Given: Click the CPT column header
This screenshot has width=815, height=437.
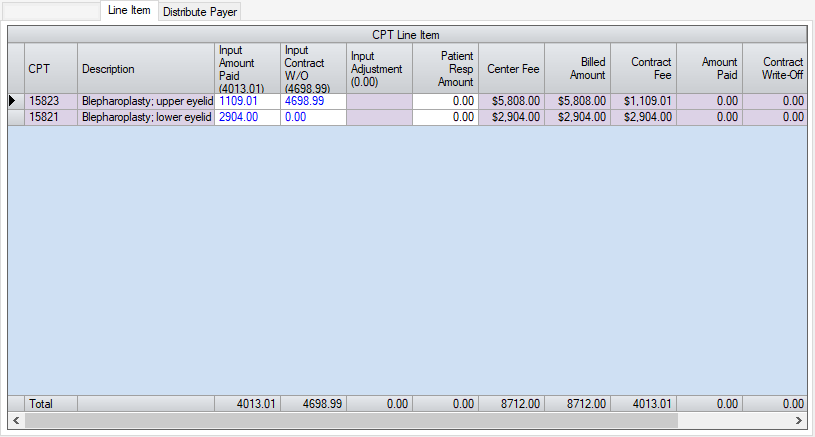Looking at the screenshot, I should pos(50,69).
